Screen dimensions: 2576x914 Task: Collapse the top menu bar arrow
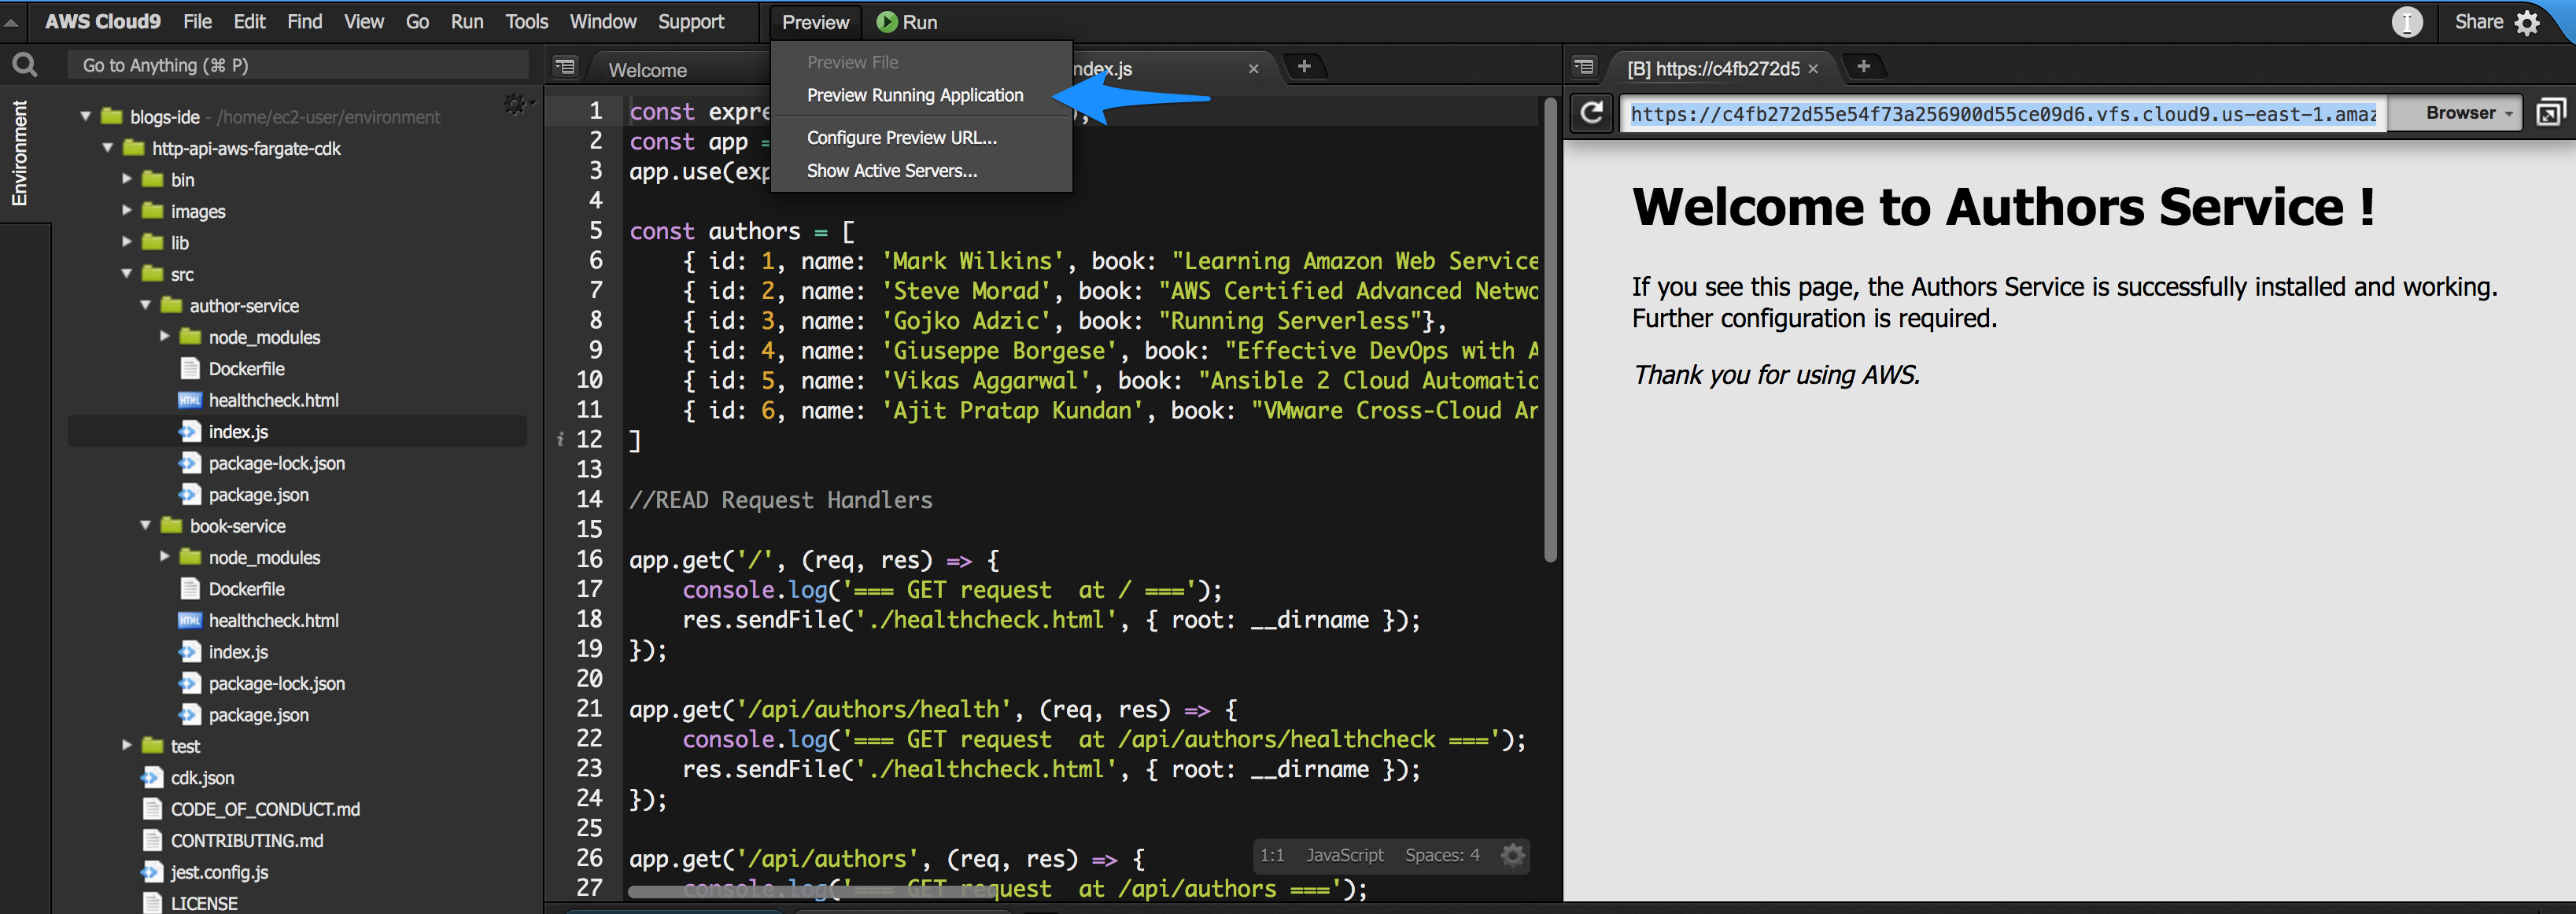(12, 22)
